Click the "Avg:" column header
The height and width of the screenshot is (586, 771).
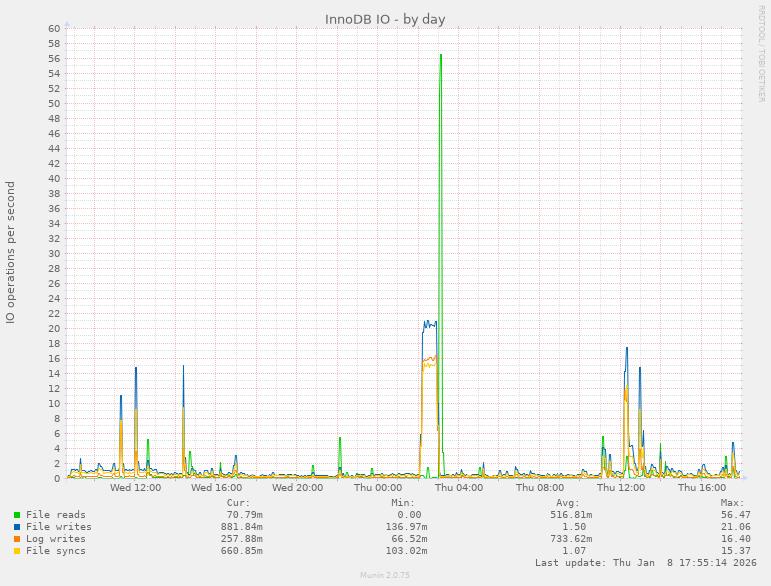pos(568,503)
